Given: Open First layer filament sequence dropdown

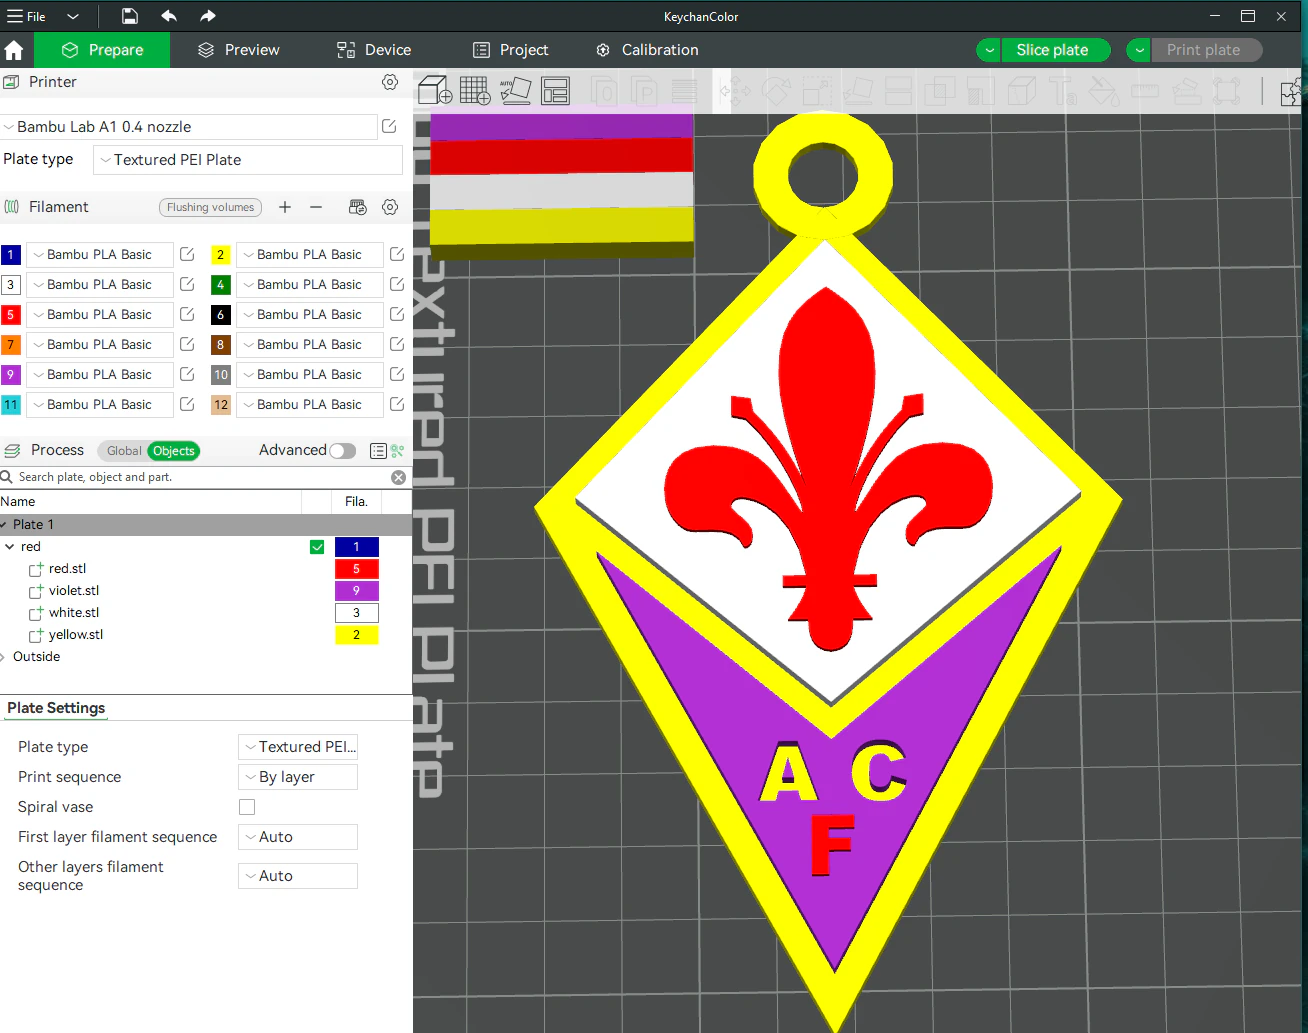Looking at the screenshot, I should pos(298,837).
